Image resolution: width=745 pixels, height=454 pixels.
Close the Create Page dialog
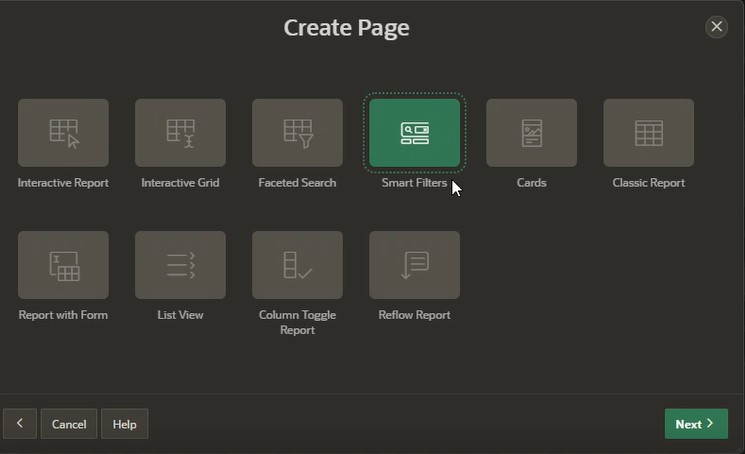[x=716, y=27]
